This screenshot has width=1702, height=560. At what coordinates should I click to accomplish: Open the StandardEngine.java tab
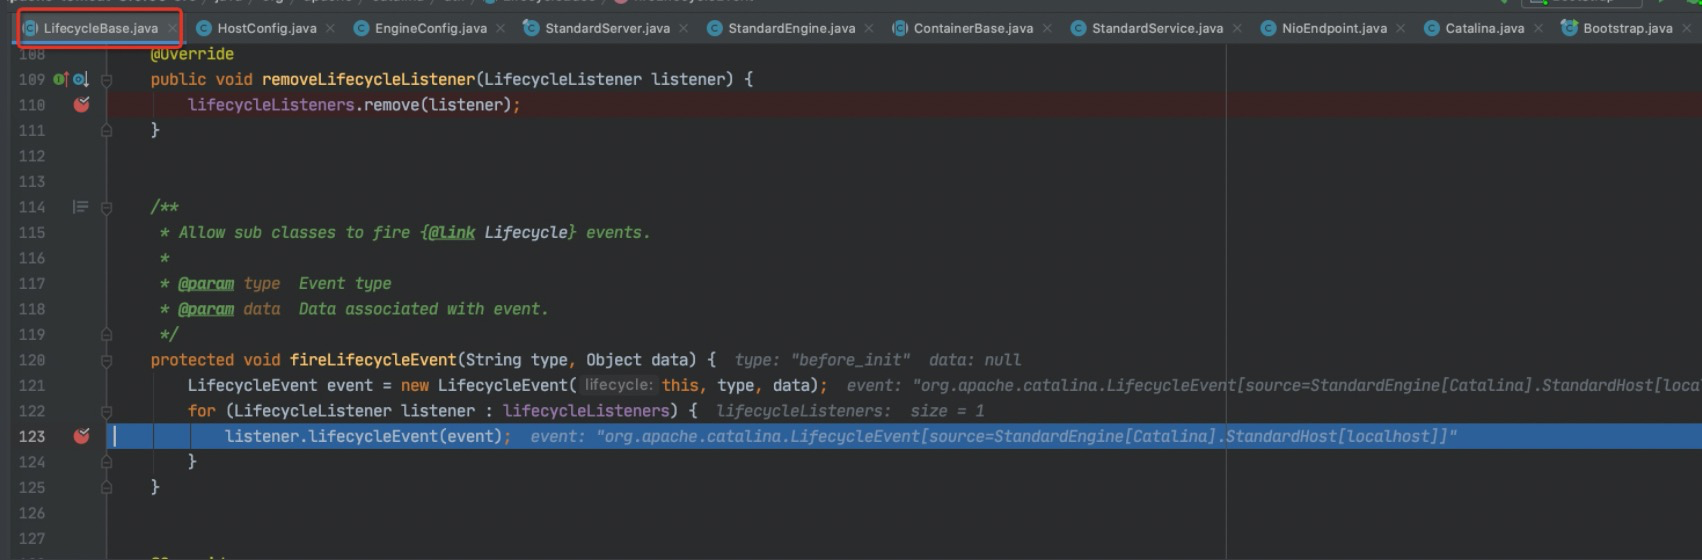pyautogui.click(x=791, y=28)
